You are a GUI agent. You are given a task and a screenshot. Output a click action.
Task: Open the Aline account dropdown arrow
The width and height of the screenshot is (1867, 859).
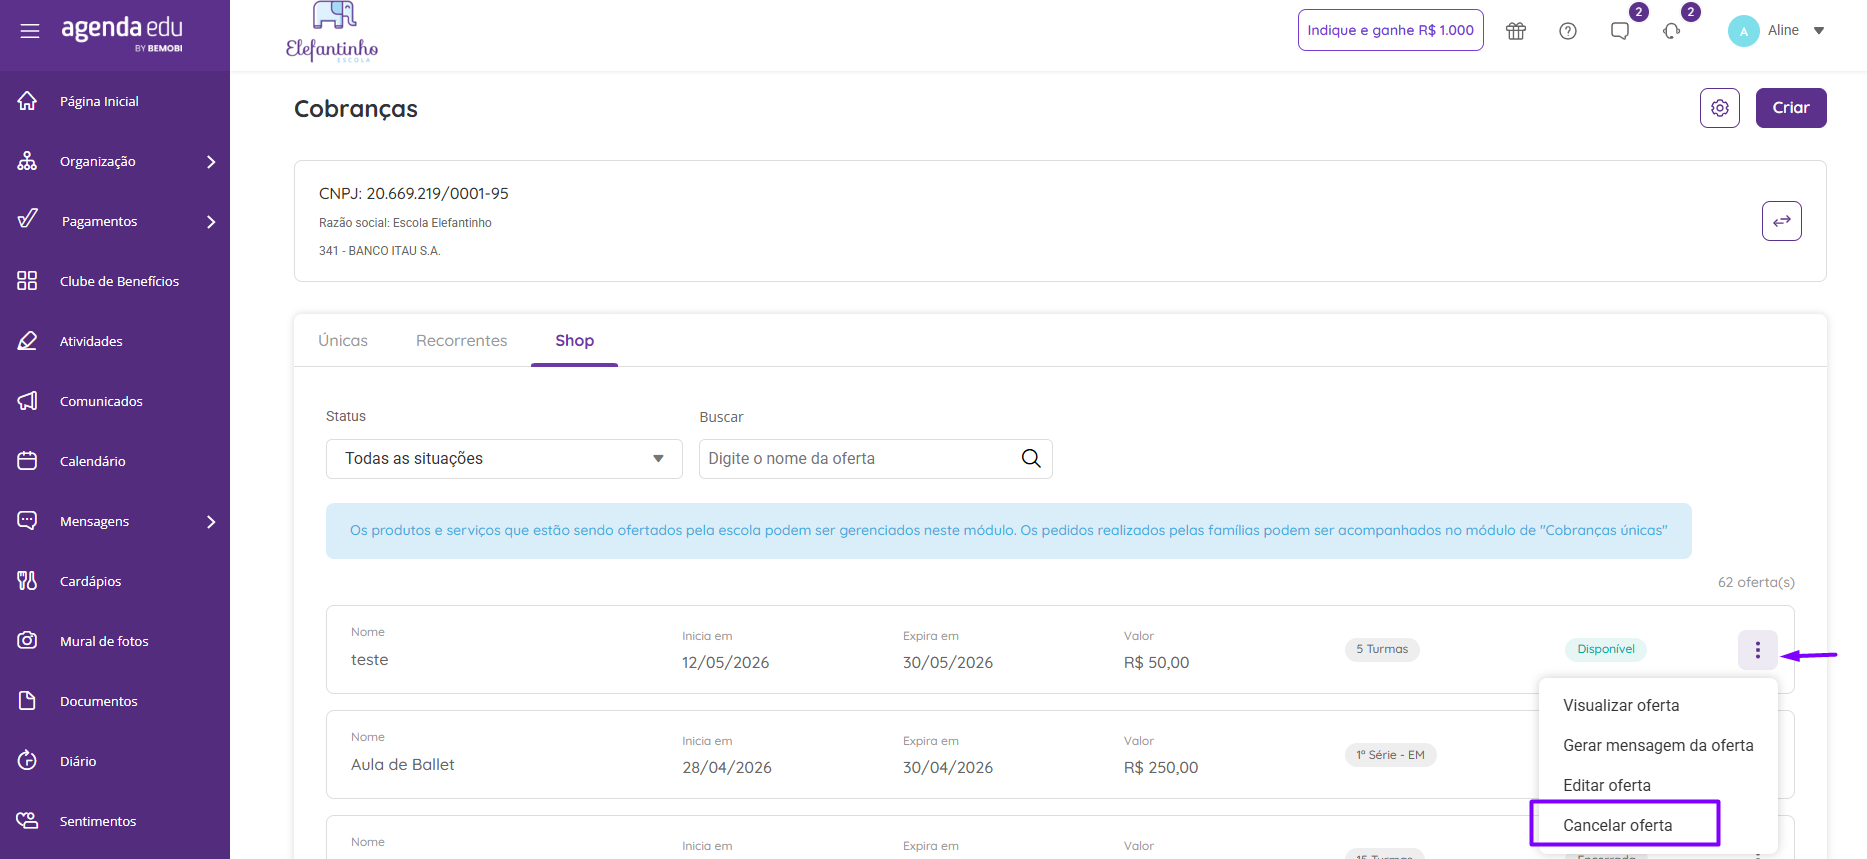point(1819,31)
